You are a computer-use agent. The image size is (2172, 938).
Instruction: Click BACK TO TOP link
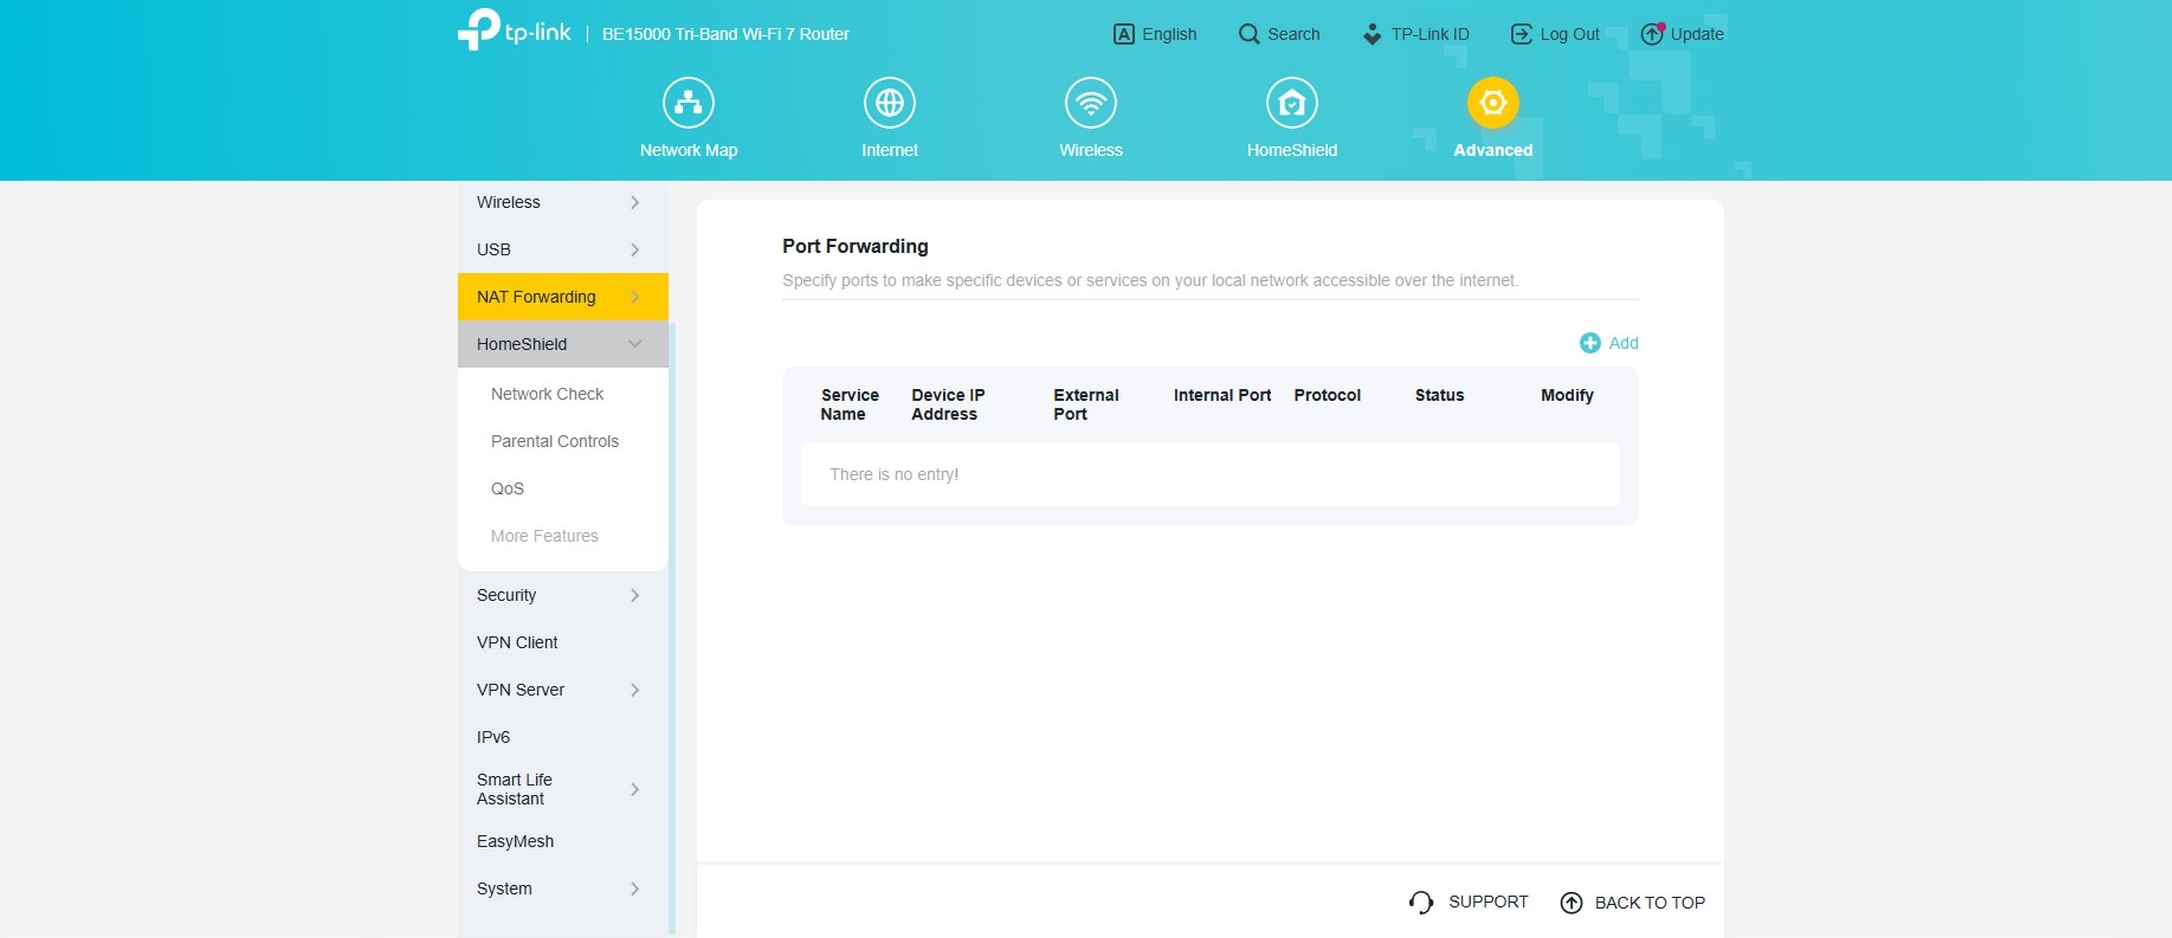[1633, 902]
